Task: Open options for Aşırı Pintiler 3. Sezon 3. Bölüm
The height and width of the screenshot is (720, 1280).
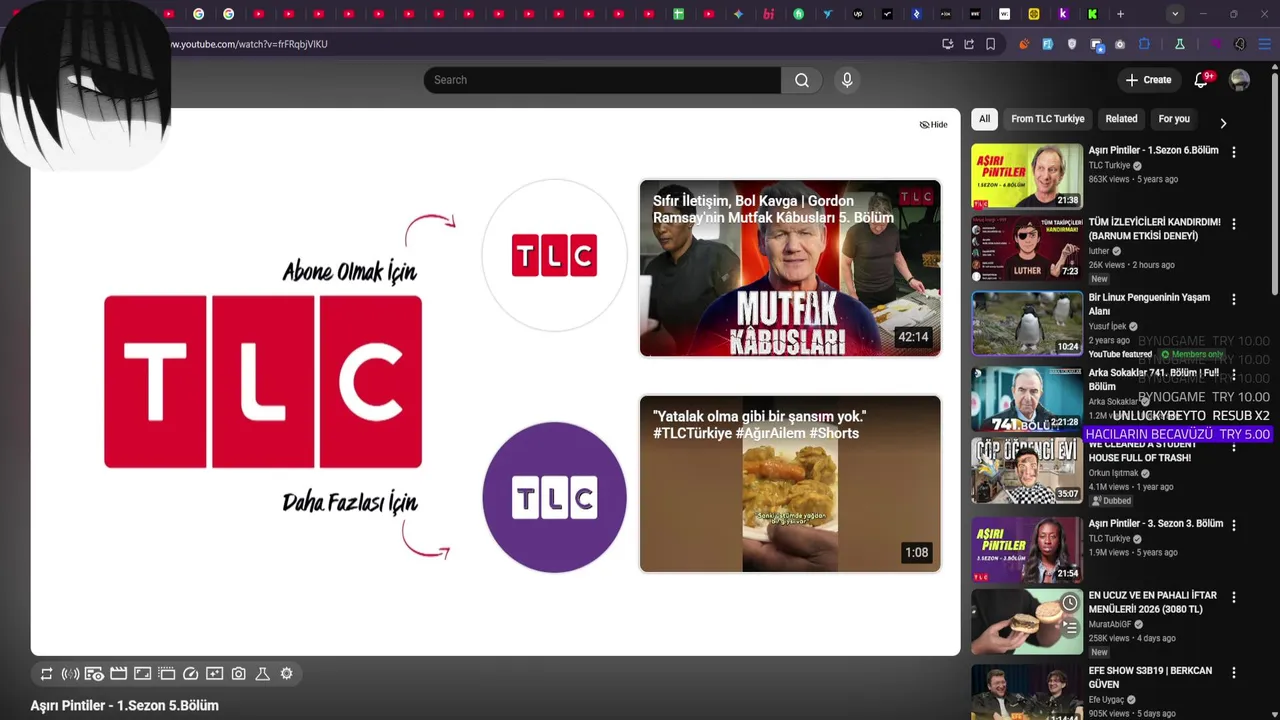Action: pos(1233,525)
